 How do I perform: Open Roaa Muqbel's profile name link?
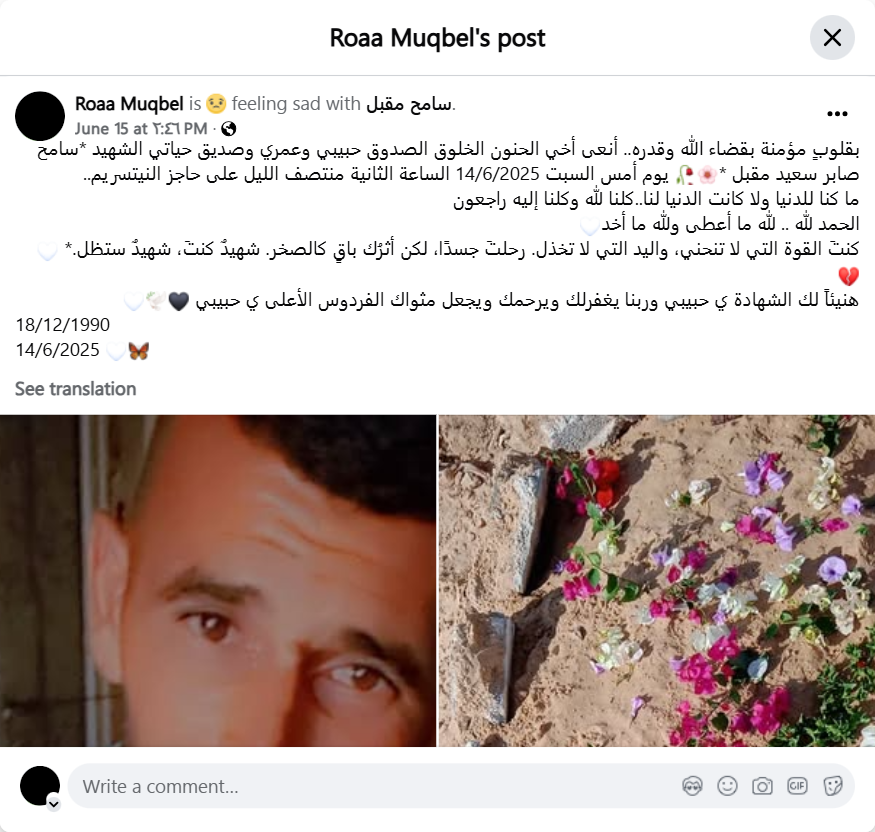pyautogui.click(x=129, y=104)
